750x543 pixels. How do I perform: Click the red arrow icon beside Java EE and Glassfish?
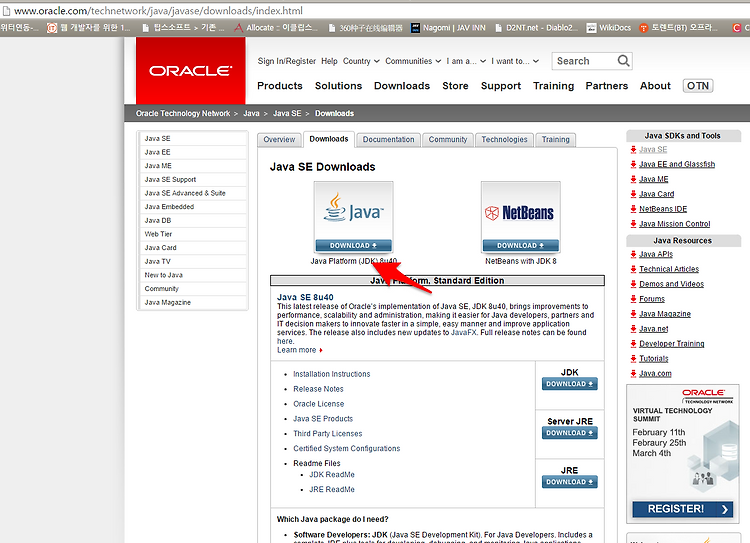pos(633,165)
